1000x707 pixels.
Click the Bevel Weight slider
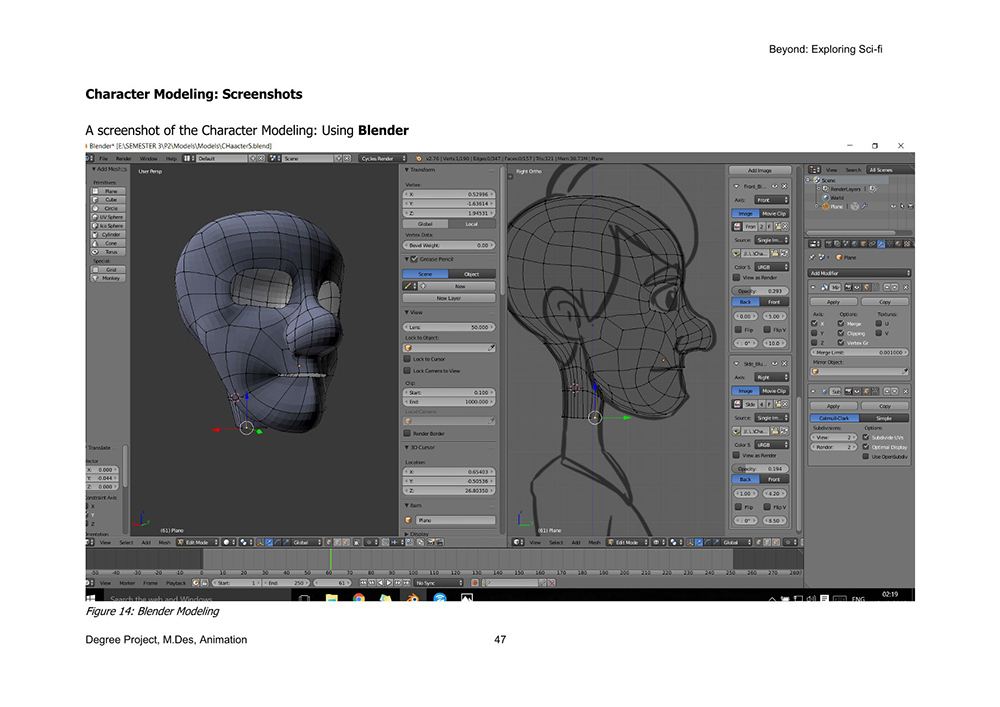click(449, 245)
